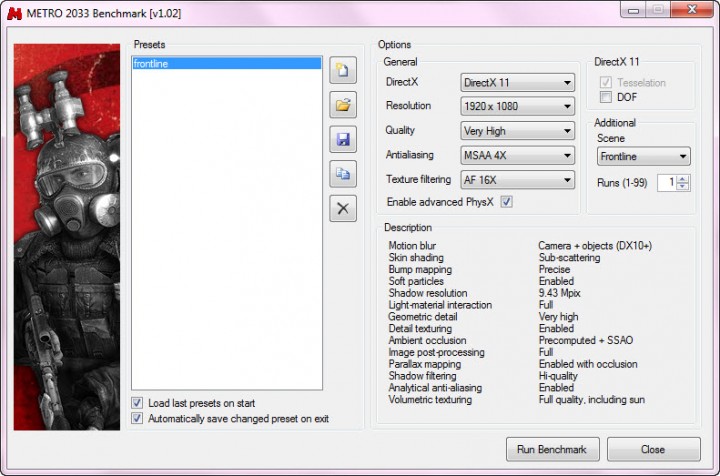Toggle the Tesselation checkbox

tap(606, 83)
